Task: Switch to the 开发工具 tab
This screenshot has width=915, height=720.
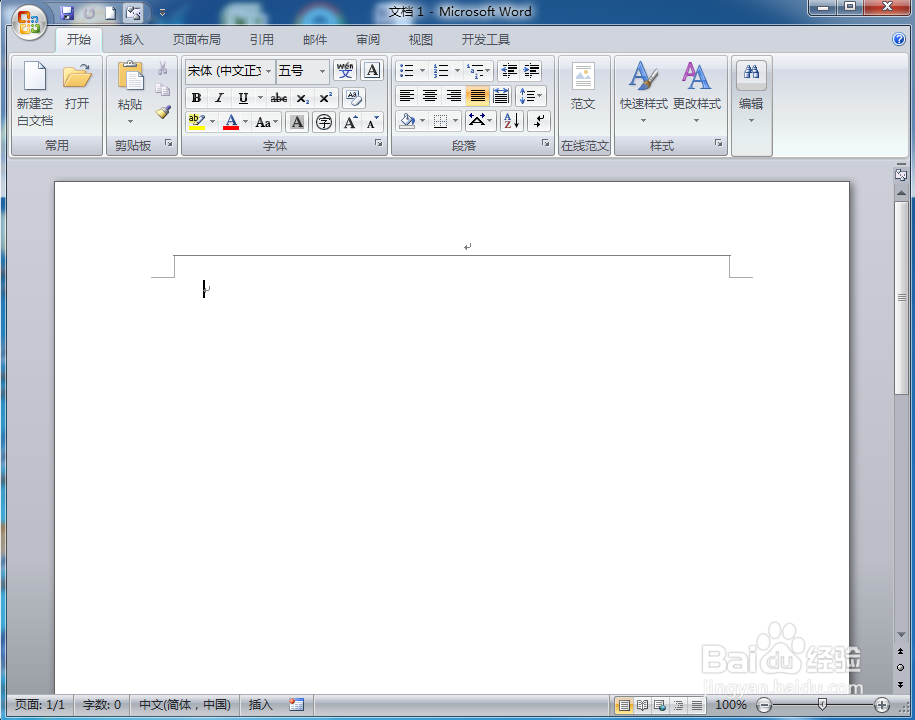Action: 486,39
